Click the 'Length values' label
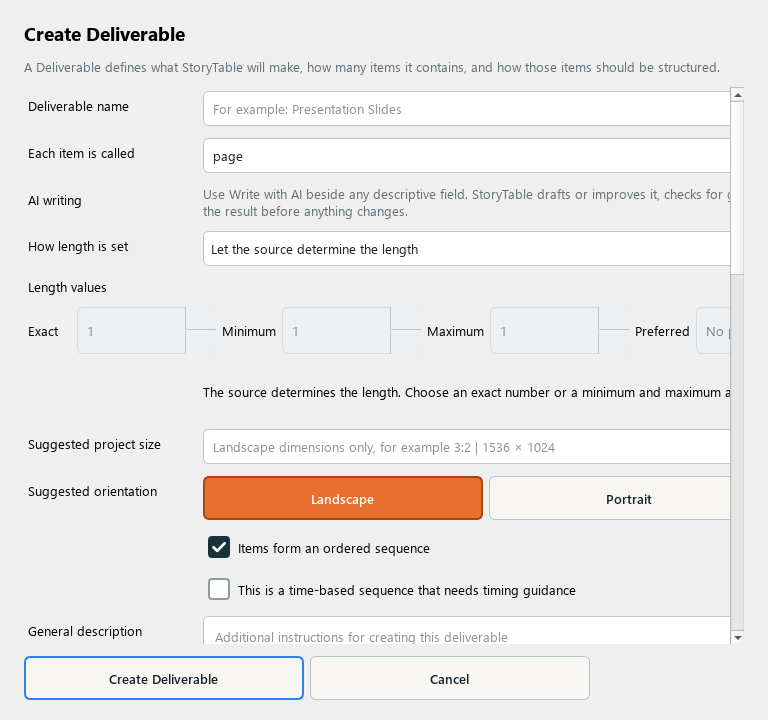The width and height of the screenshot is (768, 720). (67, 288)
